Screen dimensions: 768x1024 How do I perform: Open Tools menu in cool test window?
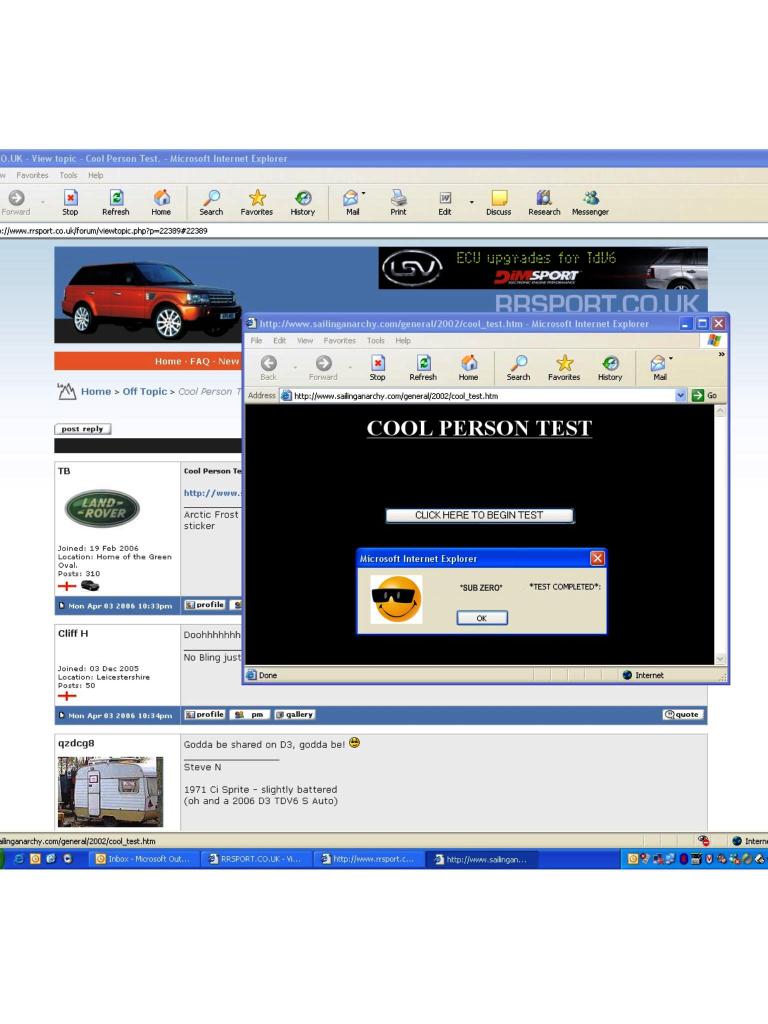coord(376,340)
